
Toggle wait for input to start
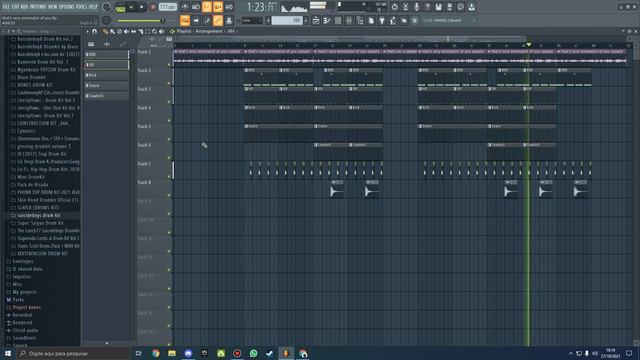point(196,7)
